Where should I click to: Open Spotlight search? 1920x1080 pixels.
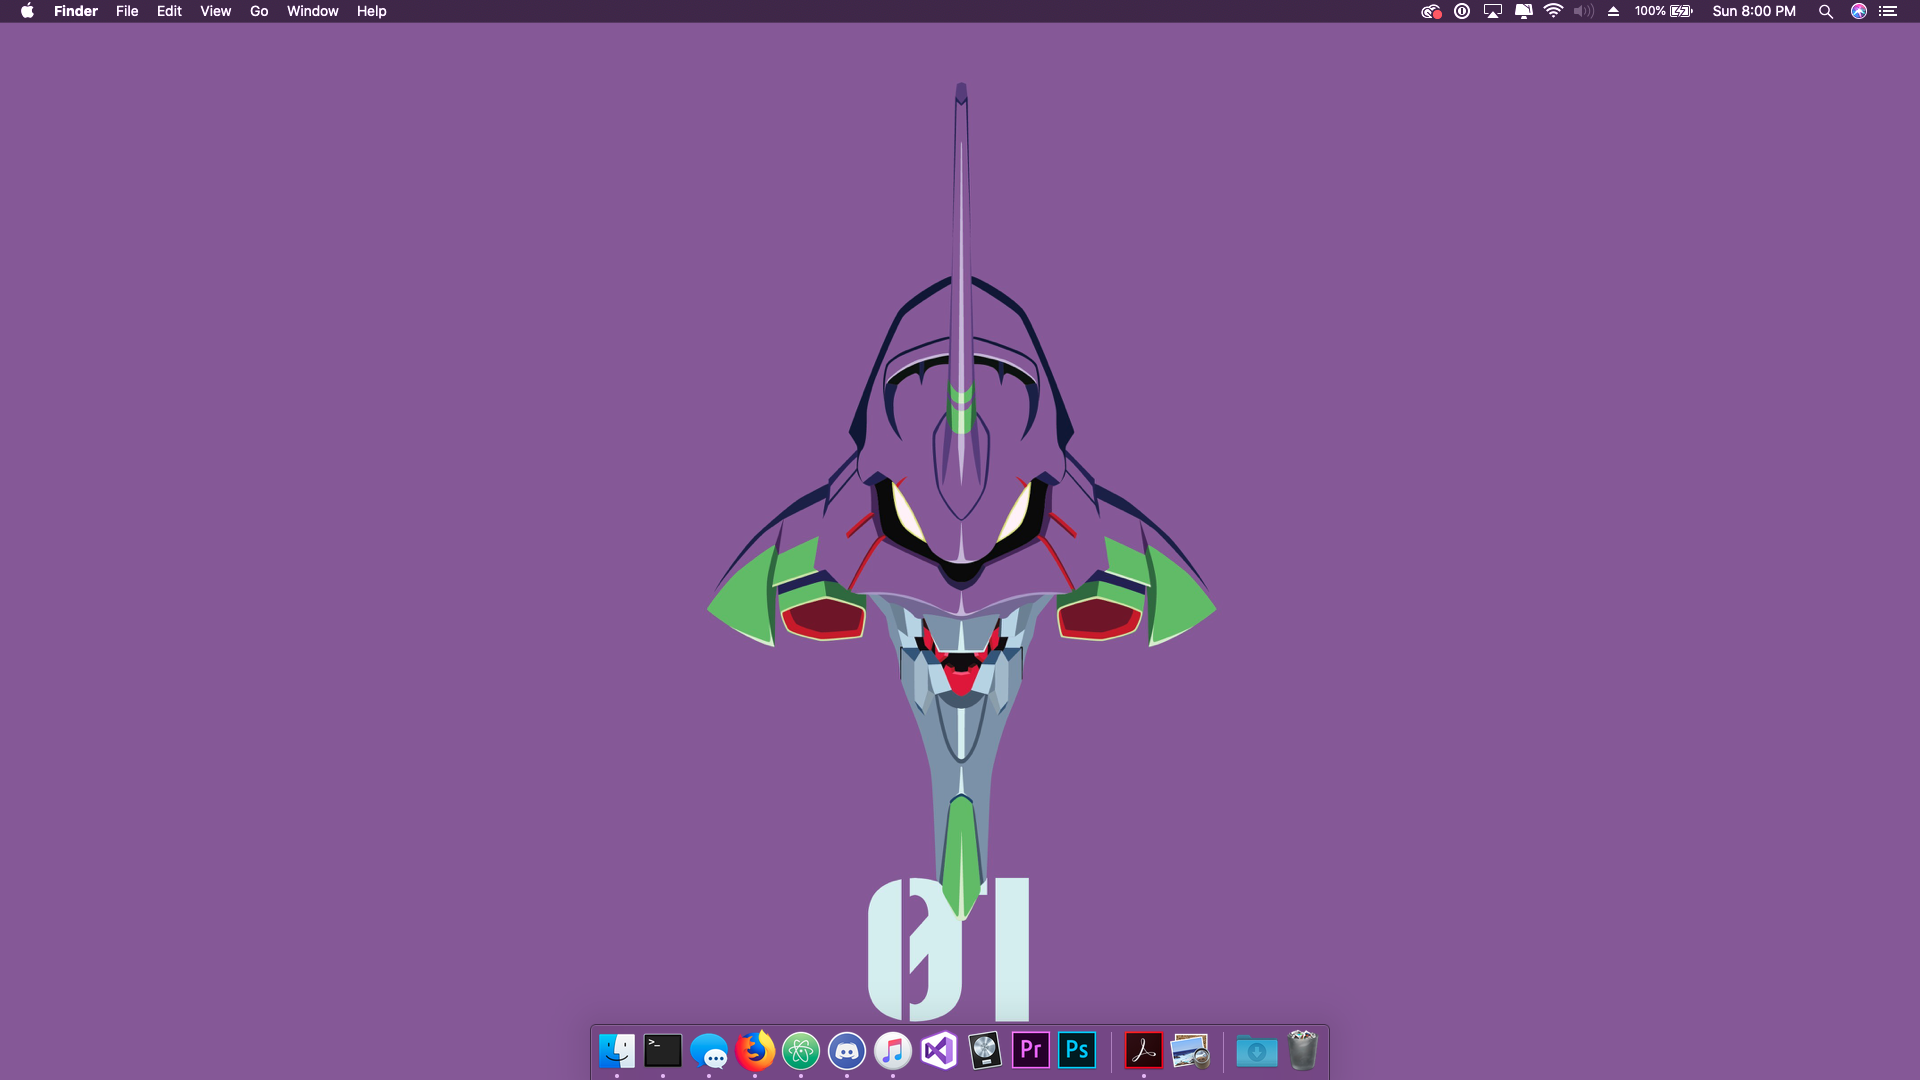(1826, 11)
